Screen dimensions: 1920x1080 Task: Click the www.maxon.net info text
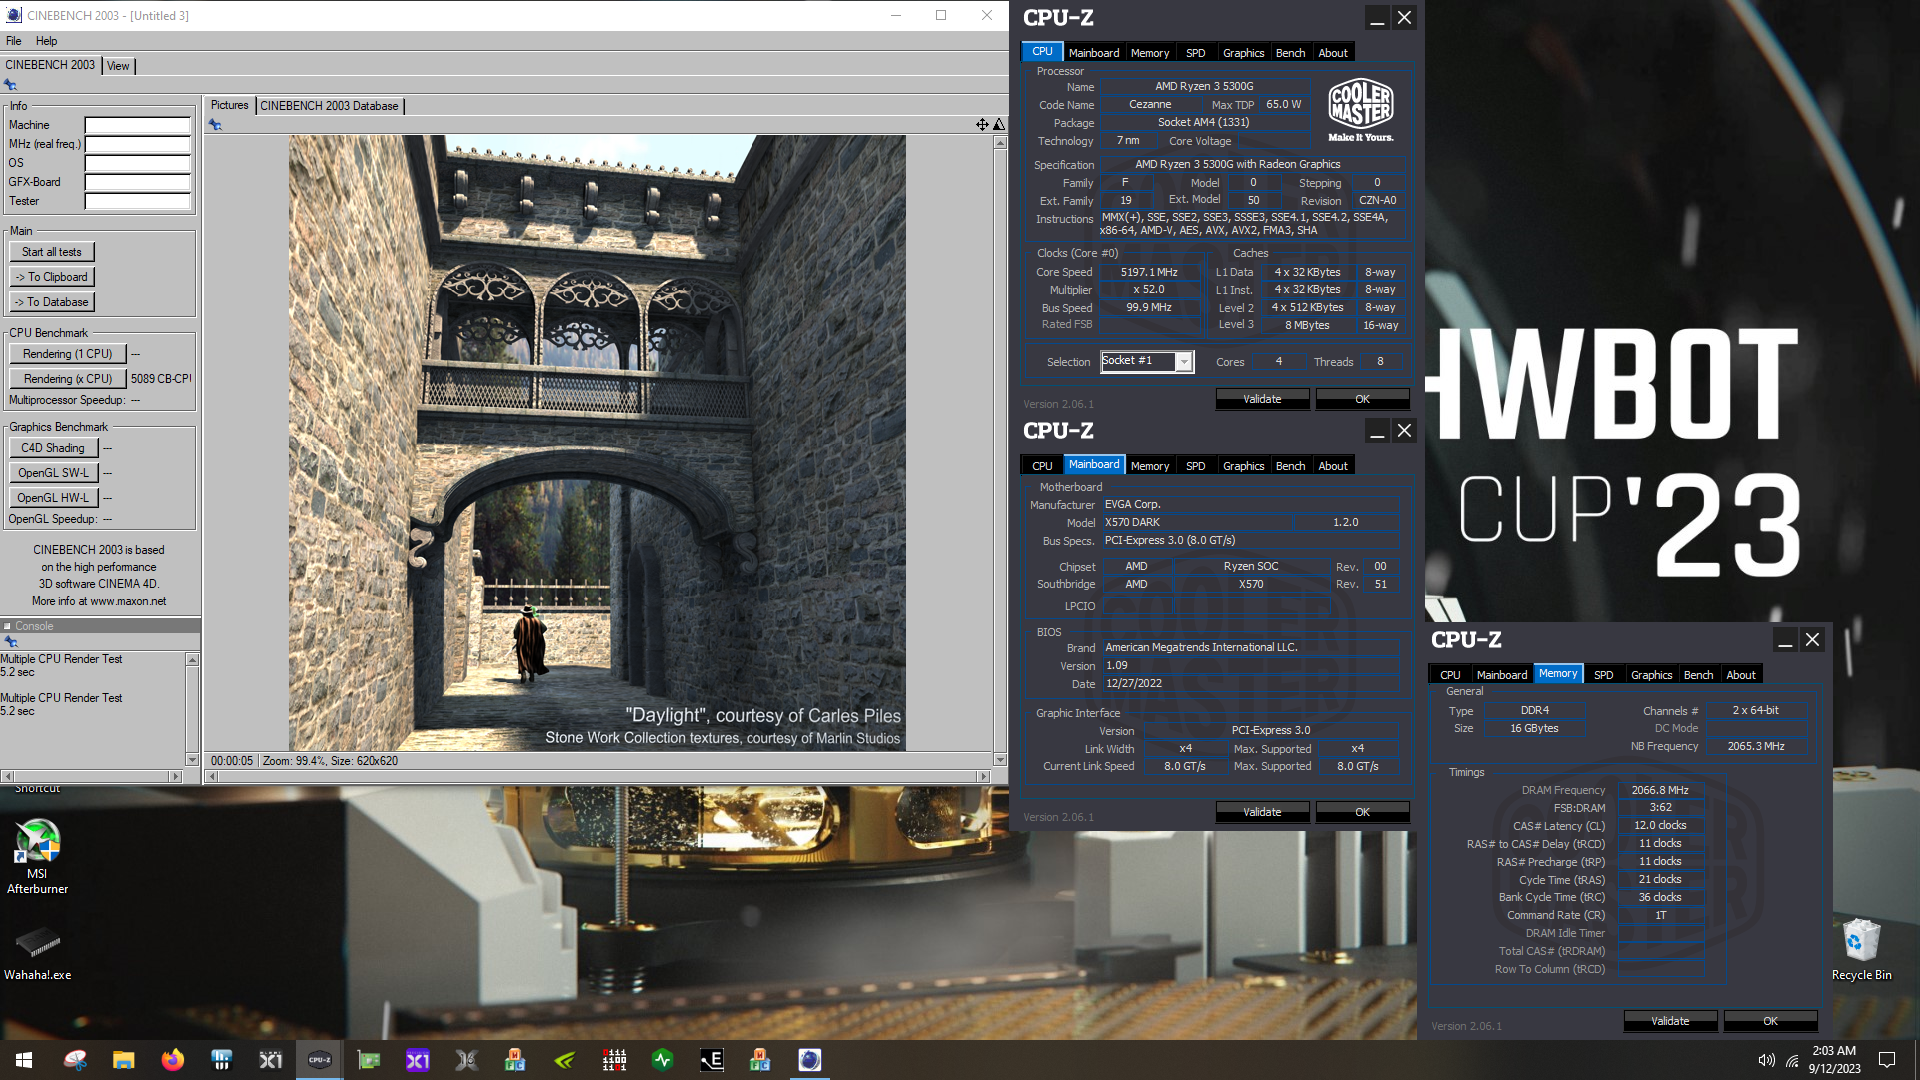pos(128,601)
